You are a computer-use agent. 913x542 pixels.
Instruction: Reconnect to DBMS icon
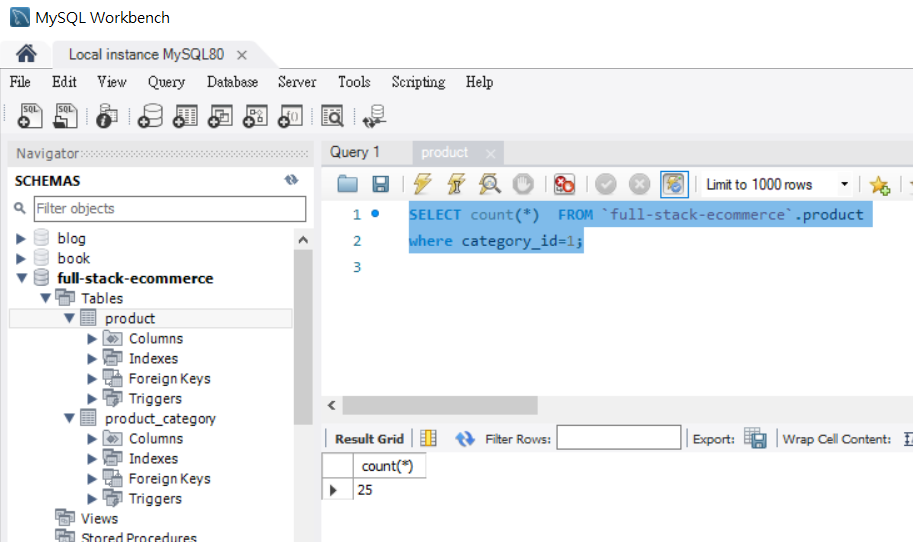pyautogui.click(x=374, y=115)
